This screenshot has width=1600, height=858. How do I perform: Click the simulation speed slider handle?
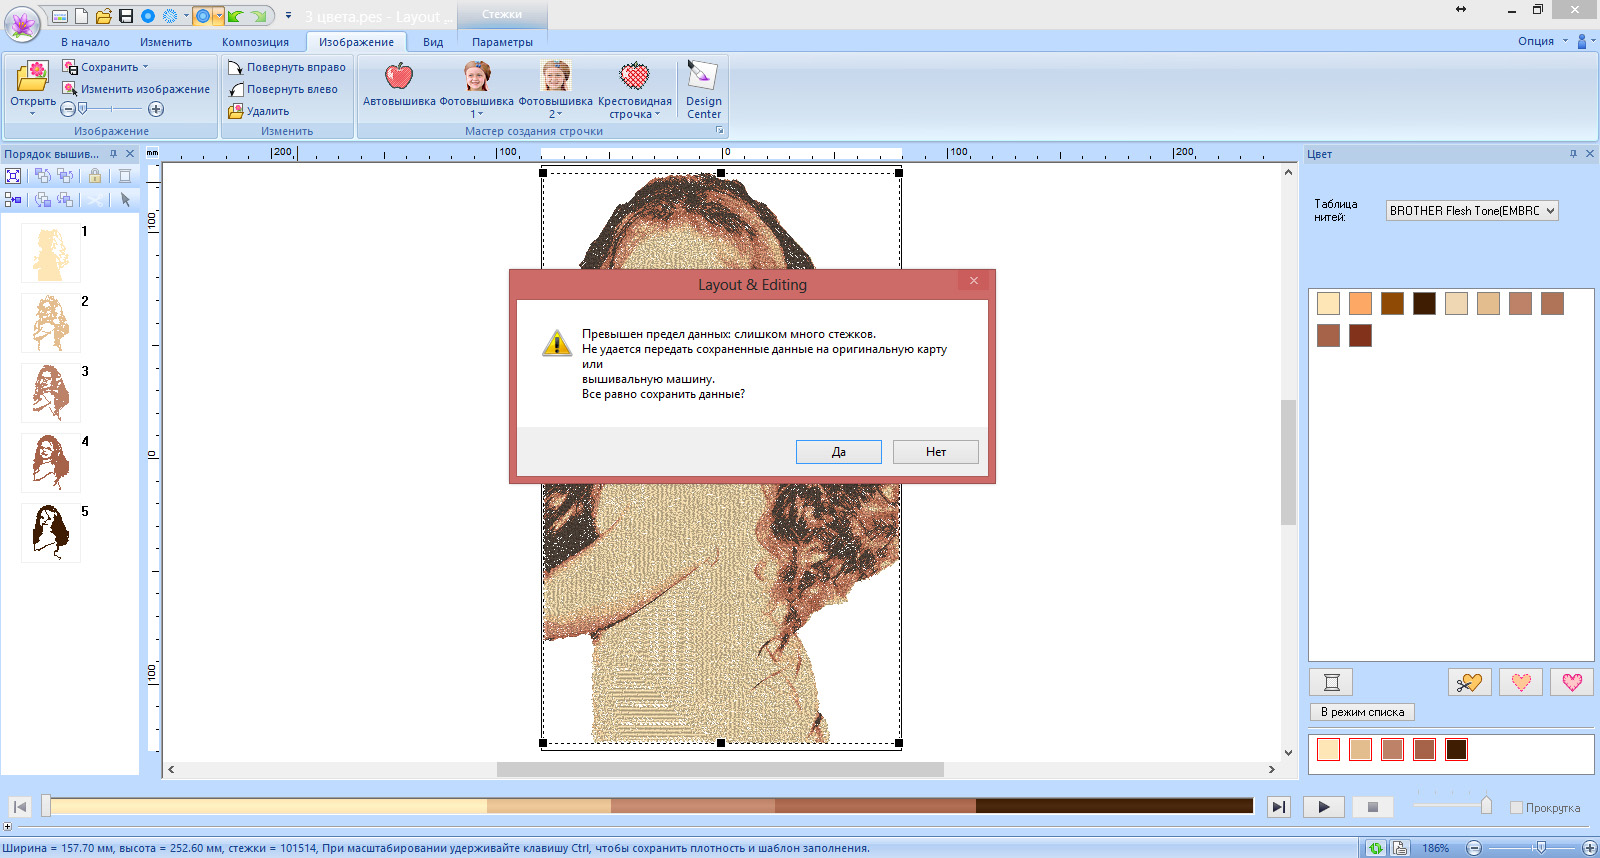coord(1486,805)
